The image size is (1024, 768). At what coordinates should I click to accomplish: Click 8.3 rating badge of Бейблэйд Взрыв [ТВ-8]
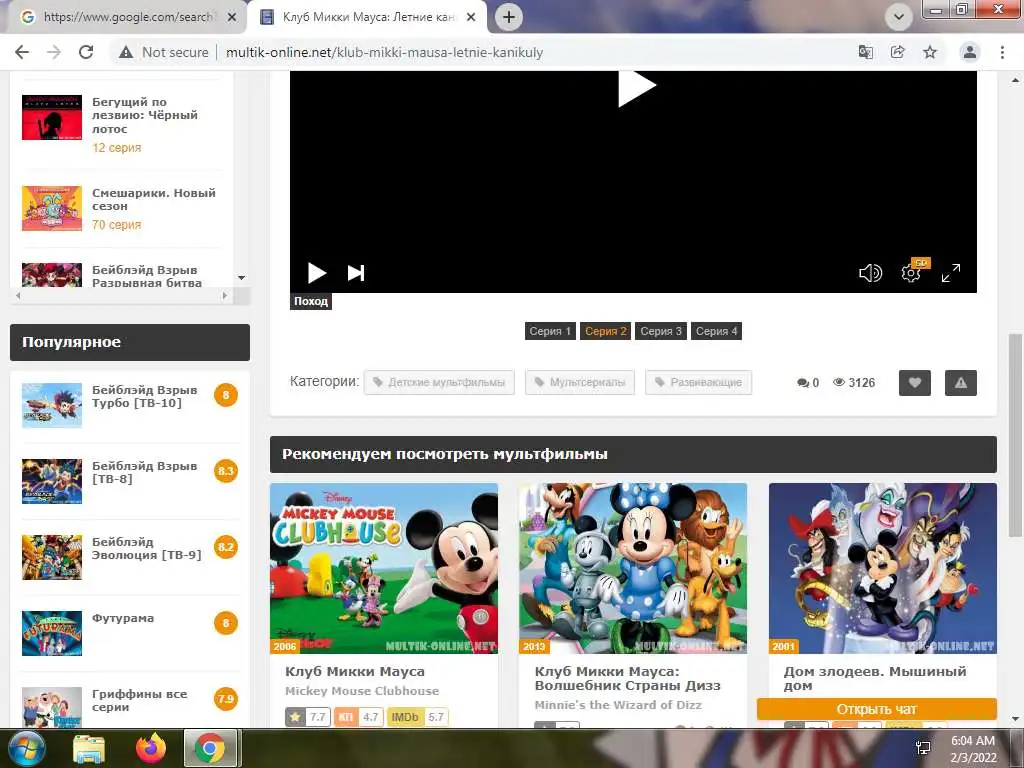(226, 471)
